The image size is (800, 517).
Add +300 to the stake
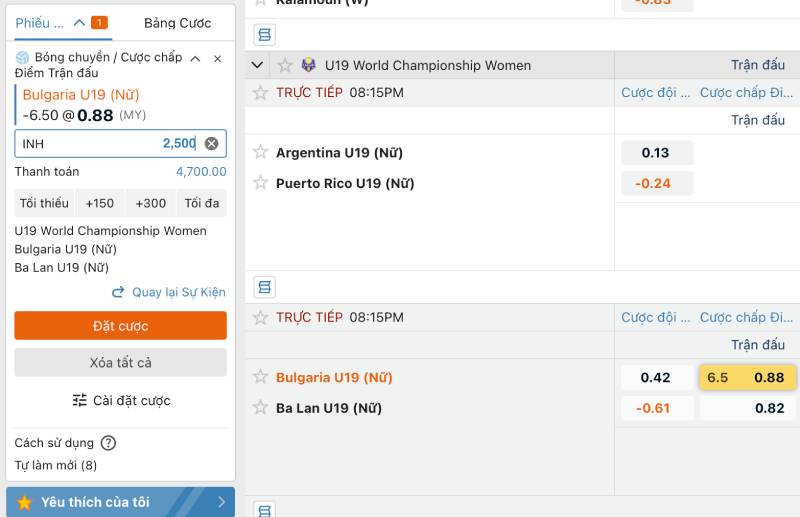(x=150, y=203)
